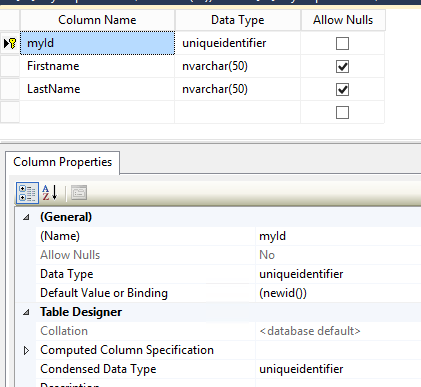The image size is (421, 387).
Task: Toggle Allow Nulls for the myId column
Action: point(342,43)
